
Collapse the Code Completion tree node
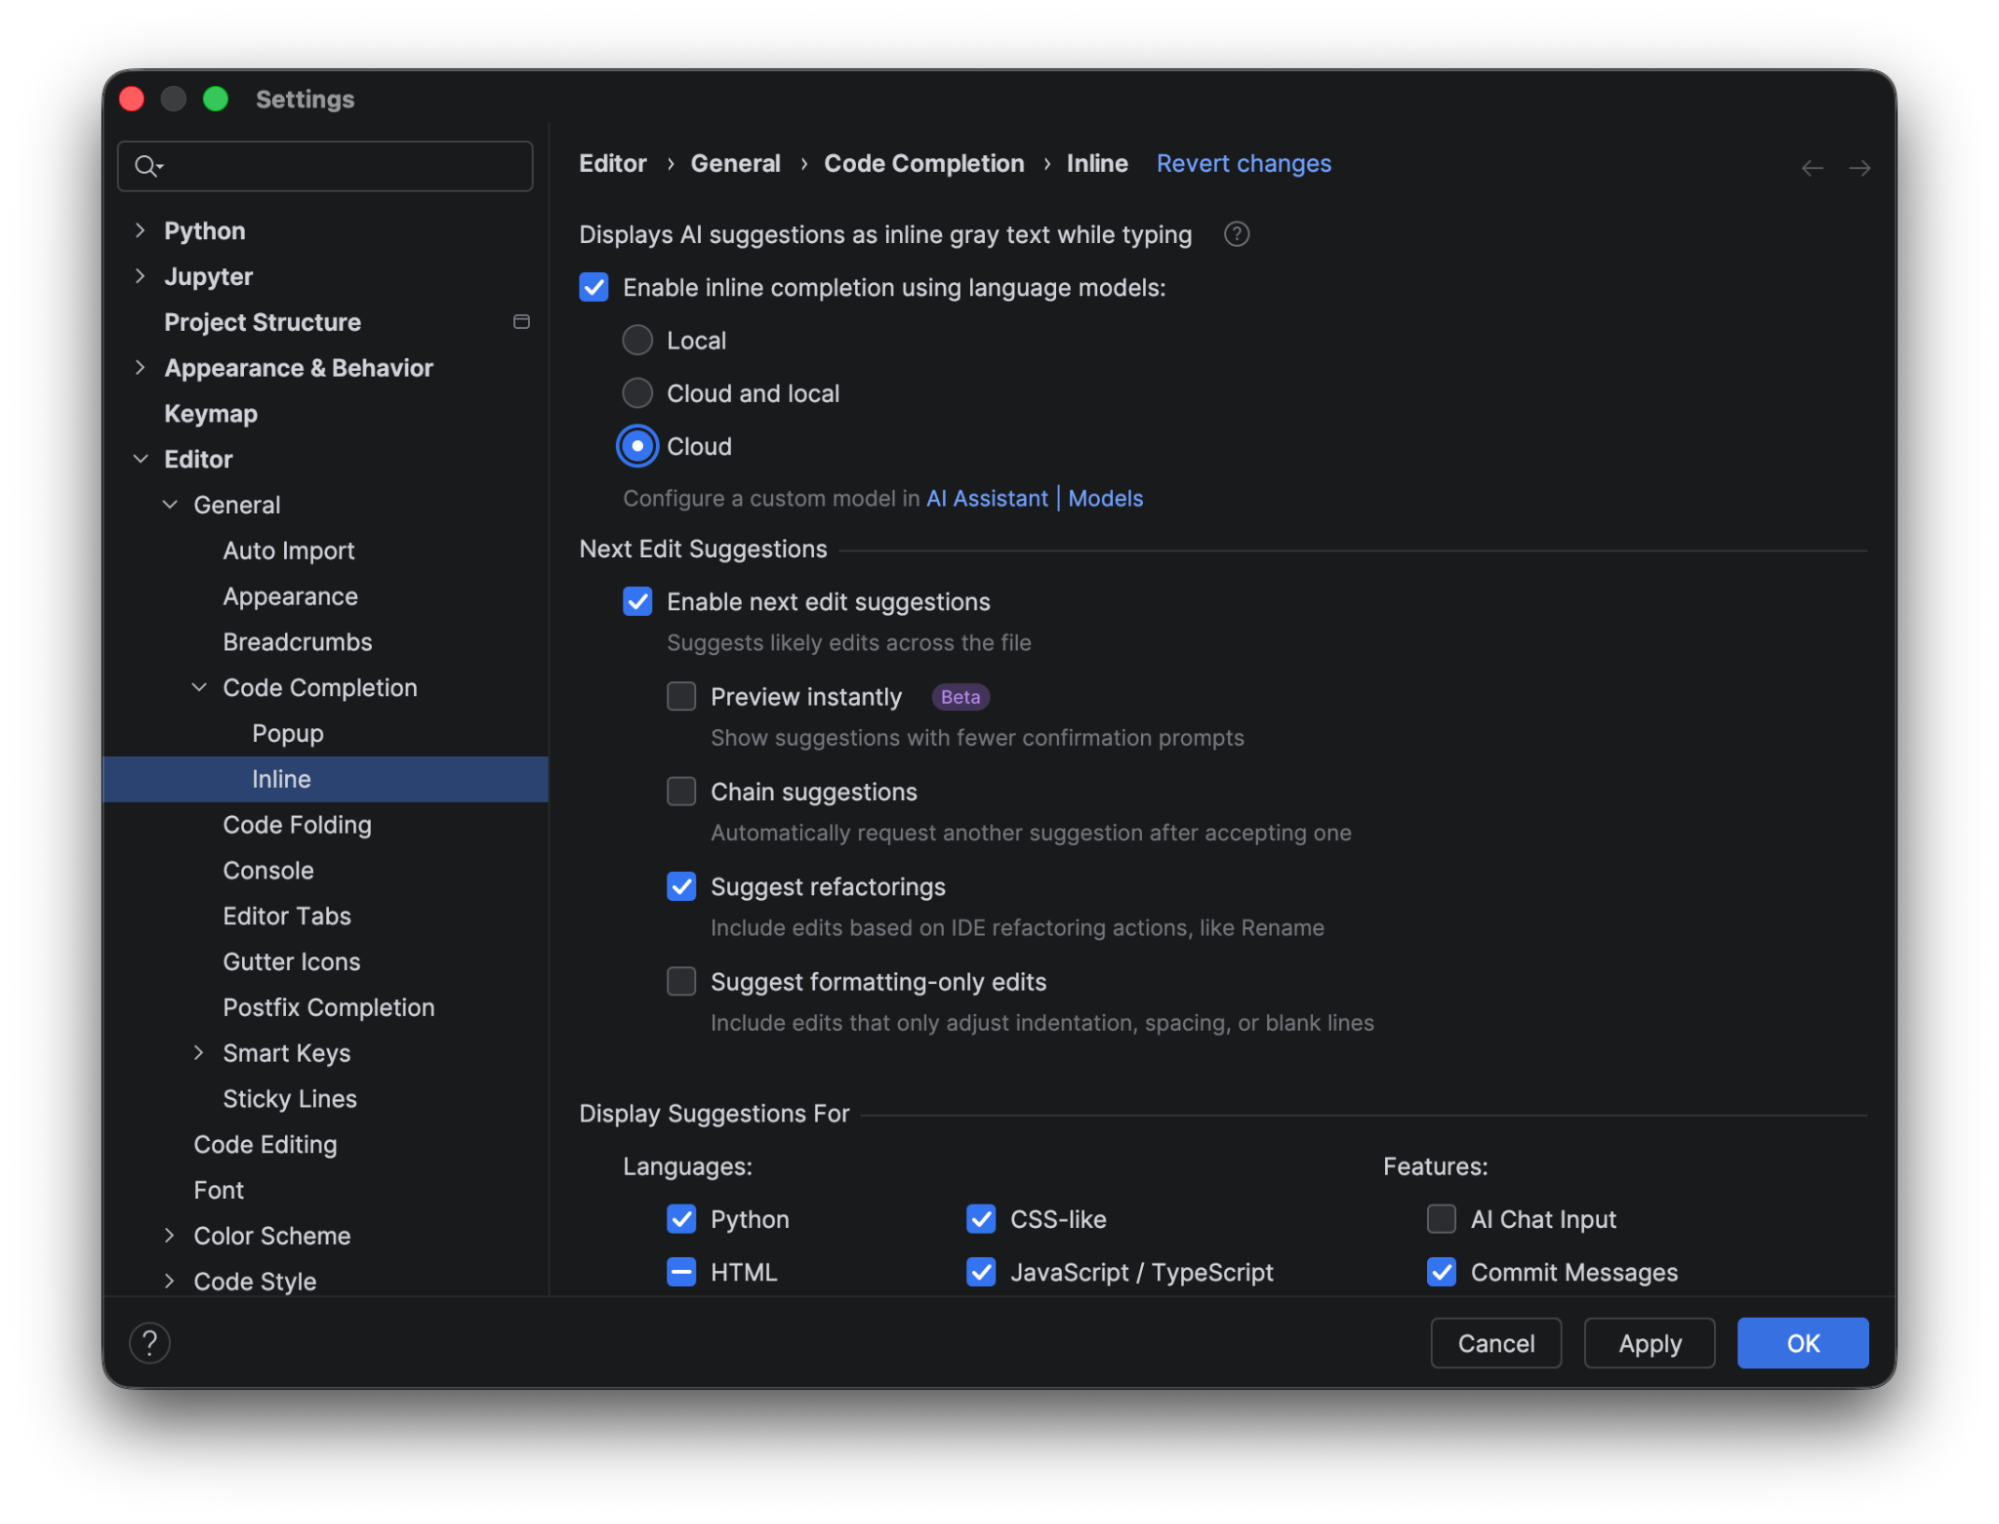coord(199,688)
